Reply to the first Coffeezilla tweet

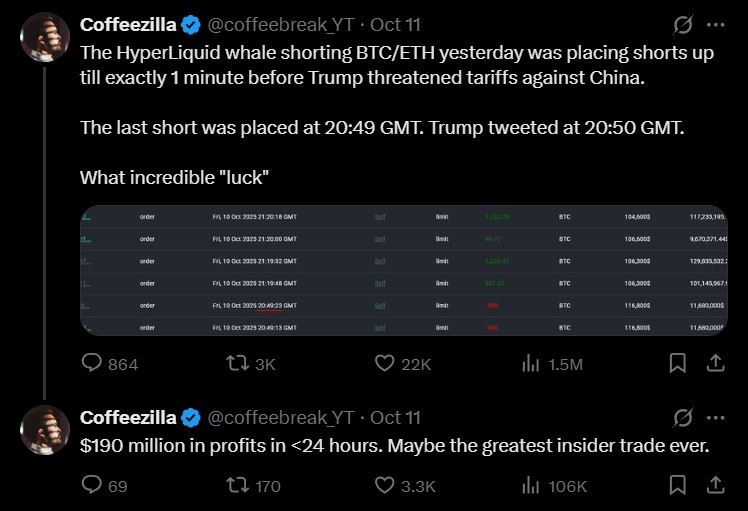point(93,364)
